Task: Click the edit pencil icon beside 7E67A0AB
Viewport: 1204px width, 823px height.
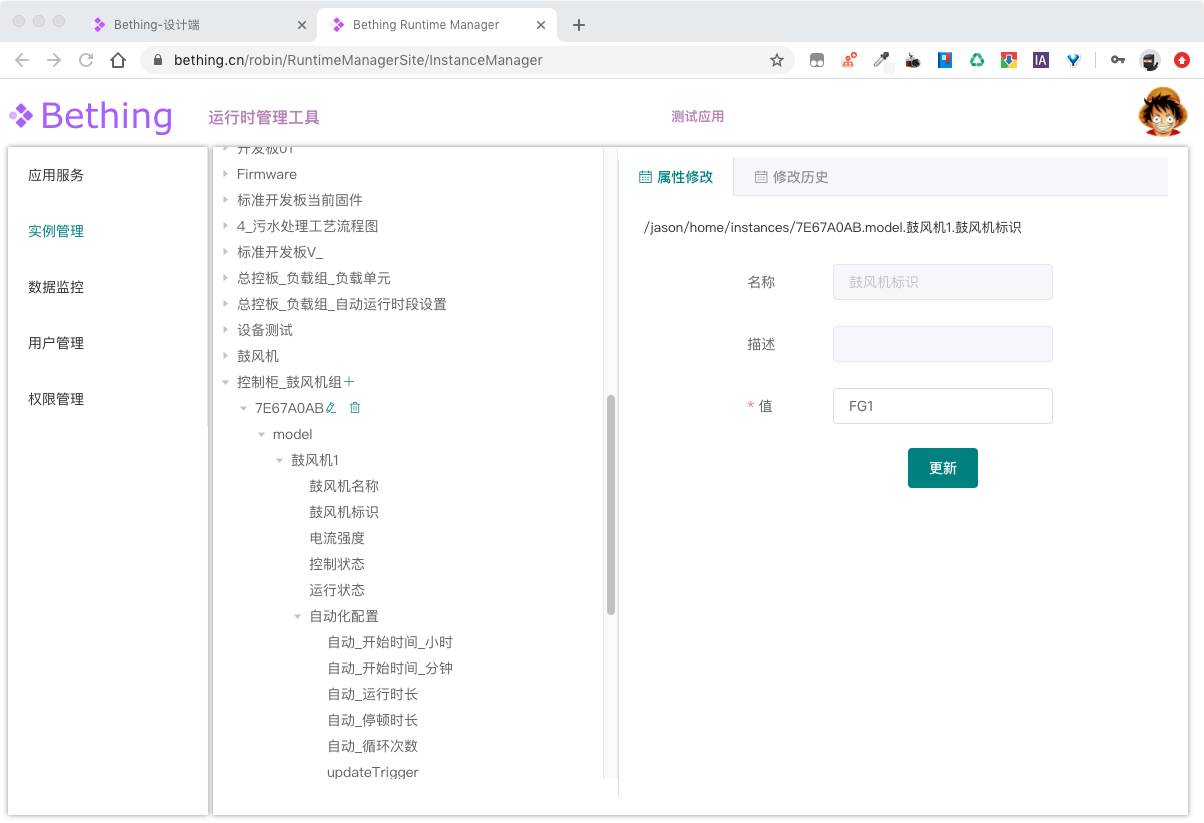Action: [x=332, y=408]
